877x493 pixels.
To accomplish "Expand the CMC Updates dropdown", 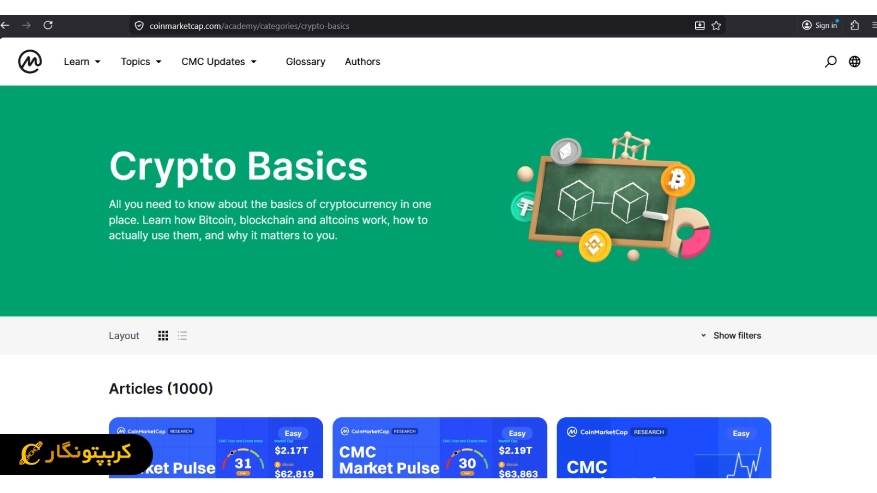I will pos(219,62).
